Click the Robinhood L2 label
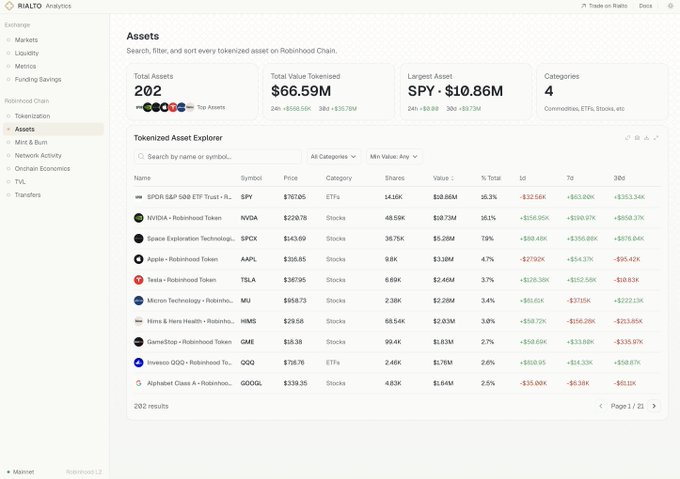The height and width of the screenshot is (479, 680). tap(84, 472)
